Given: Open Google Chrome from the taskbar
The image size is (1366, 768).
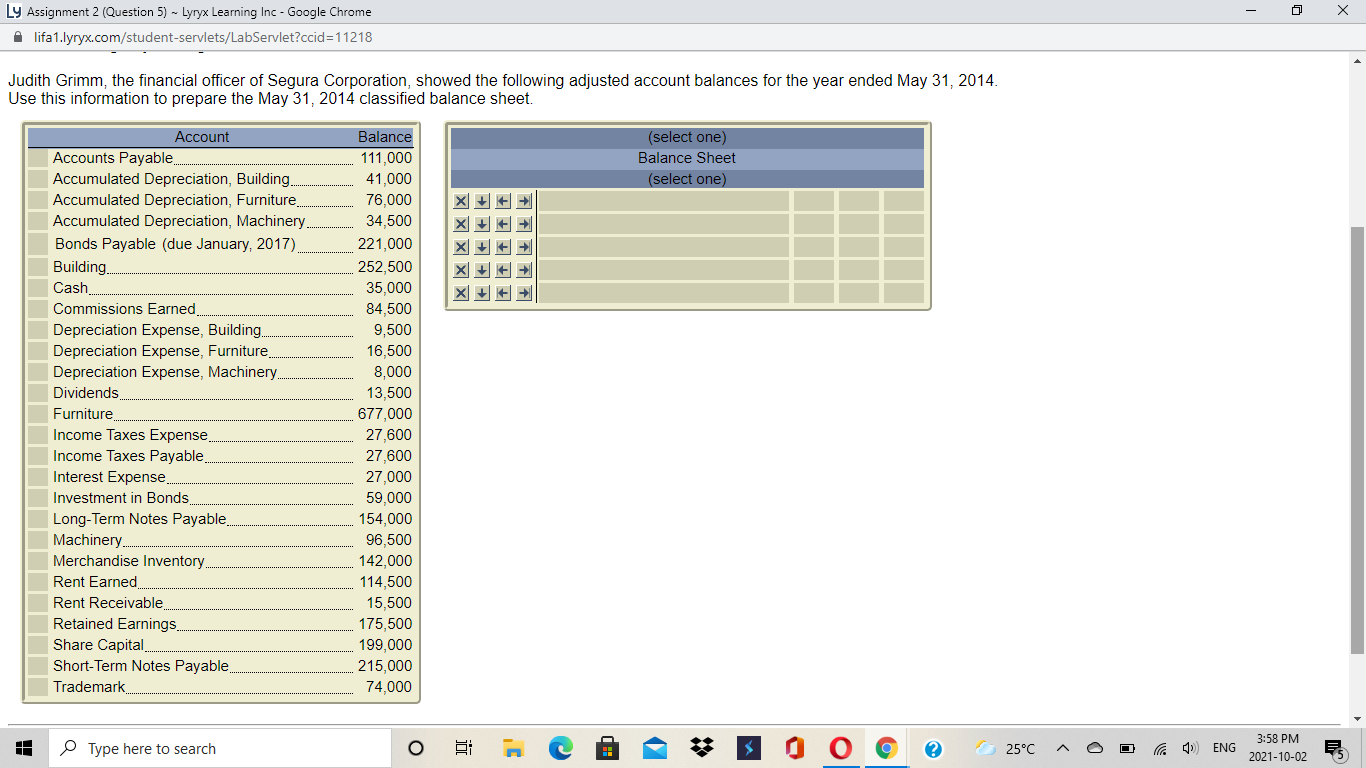Looking at the screenshot, I should click(886, 747).
